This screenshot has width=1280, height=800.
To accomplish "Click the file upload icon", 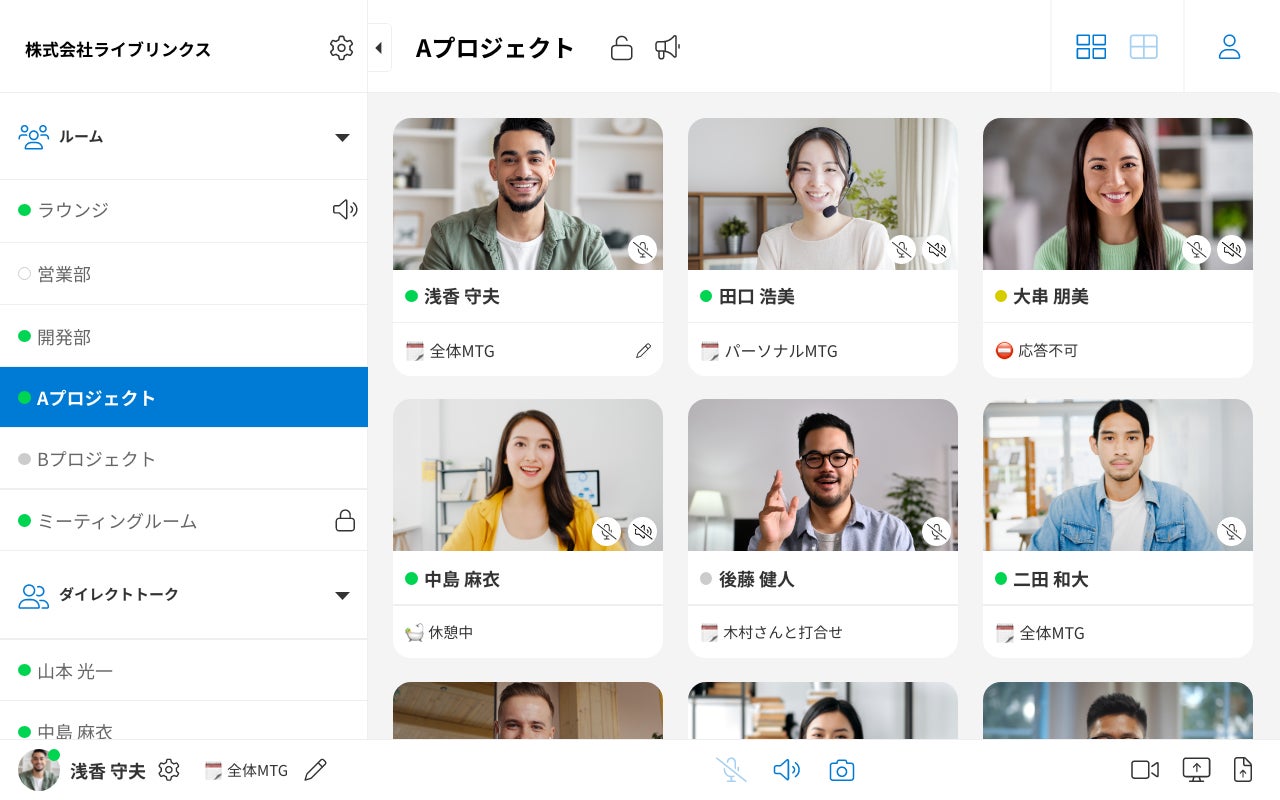I will 1243,770.
